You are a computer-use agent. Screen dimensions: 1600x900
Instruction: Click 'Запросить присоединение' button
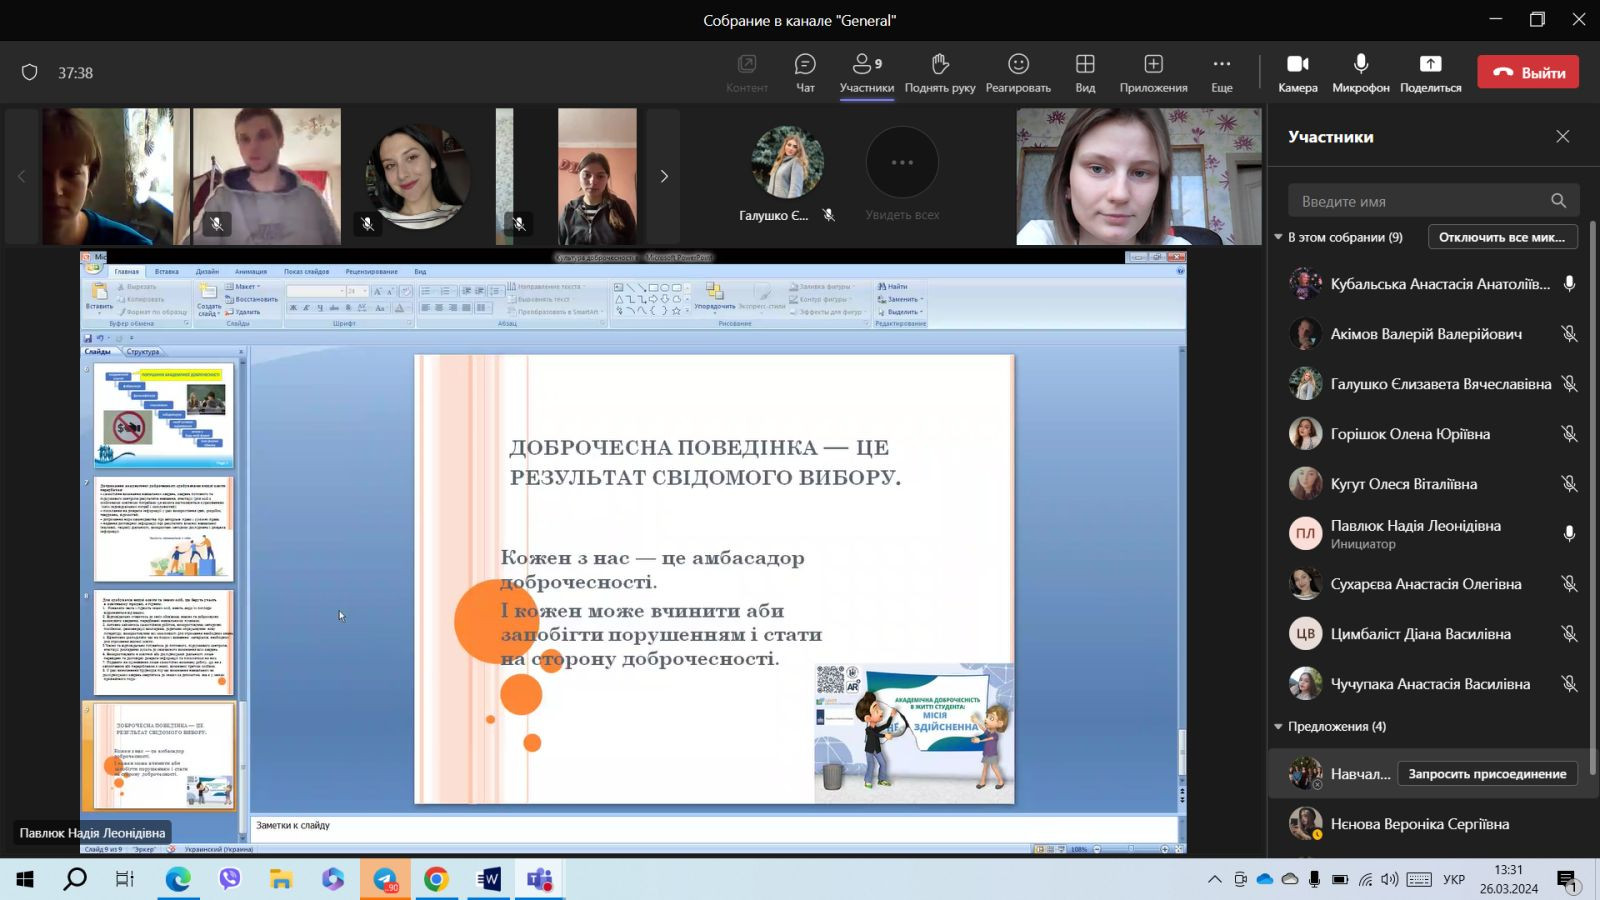[x=1487, y=774]
